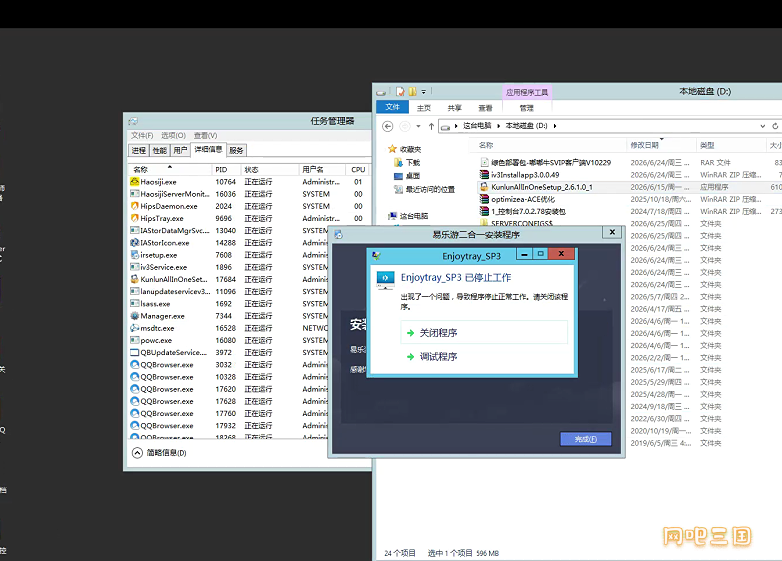Screen dimensions: 782x561
Task: Switch to the 性能 tab
Action: tap(160, 150)
